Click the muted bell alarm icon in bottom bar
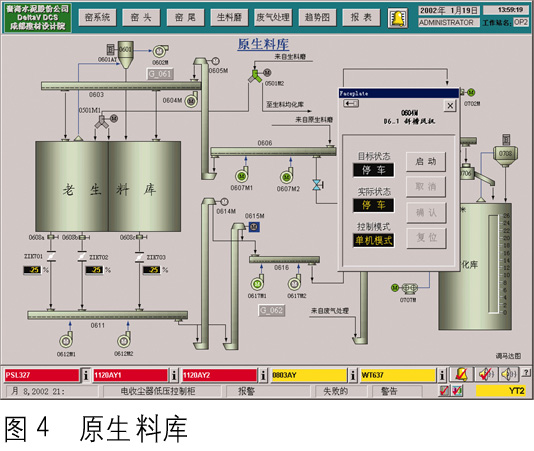 pyautogui.click(x=461, y=374)
